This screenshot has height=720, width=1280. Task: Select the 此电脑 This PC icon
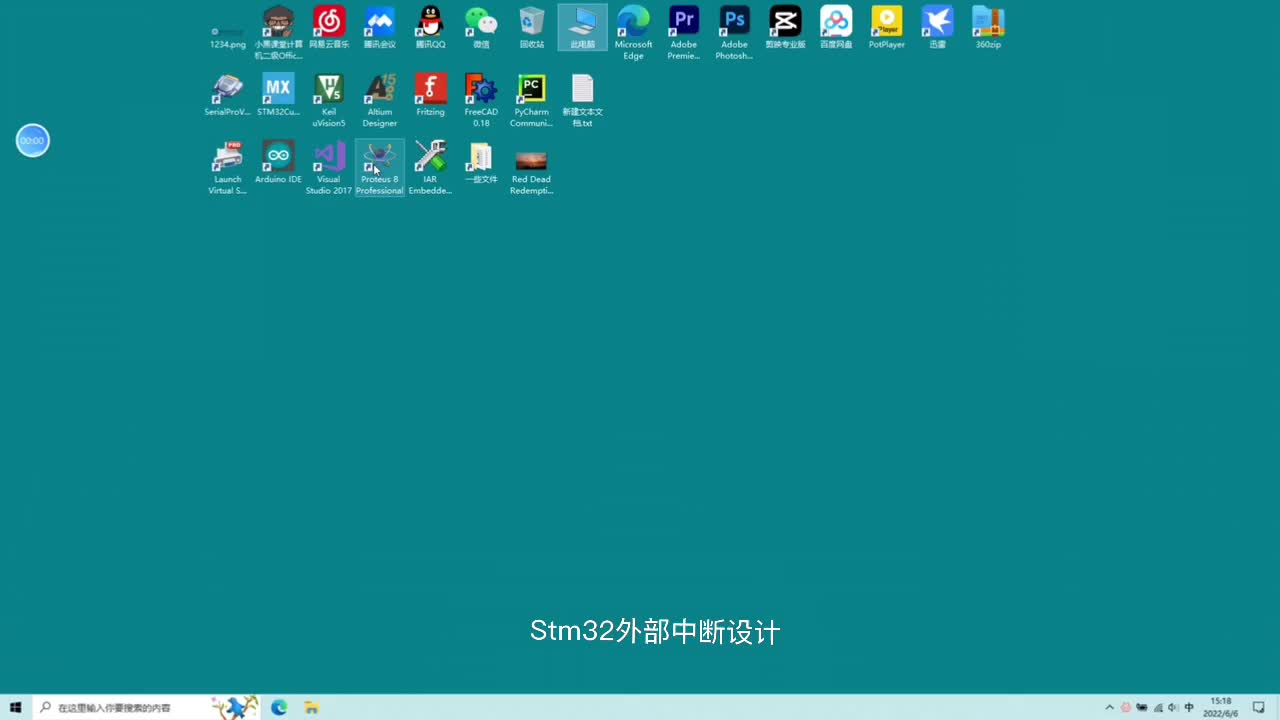tap(582, 28)
